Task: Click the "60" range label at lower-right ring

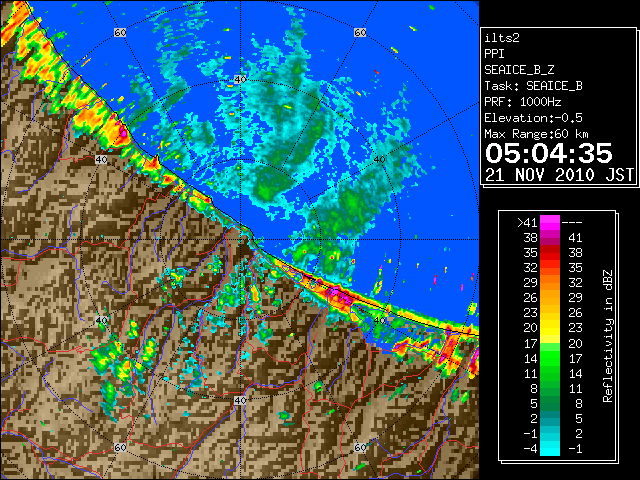Action: pyautogui.click(x=360, y=448)
